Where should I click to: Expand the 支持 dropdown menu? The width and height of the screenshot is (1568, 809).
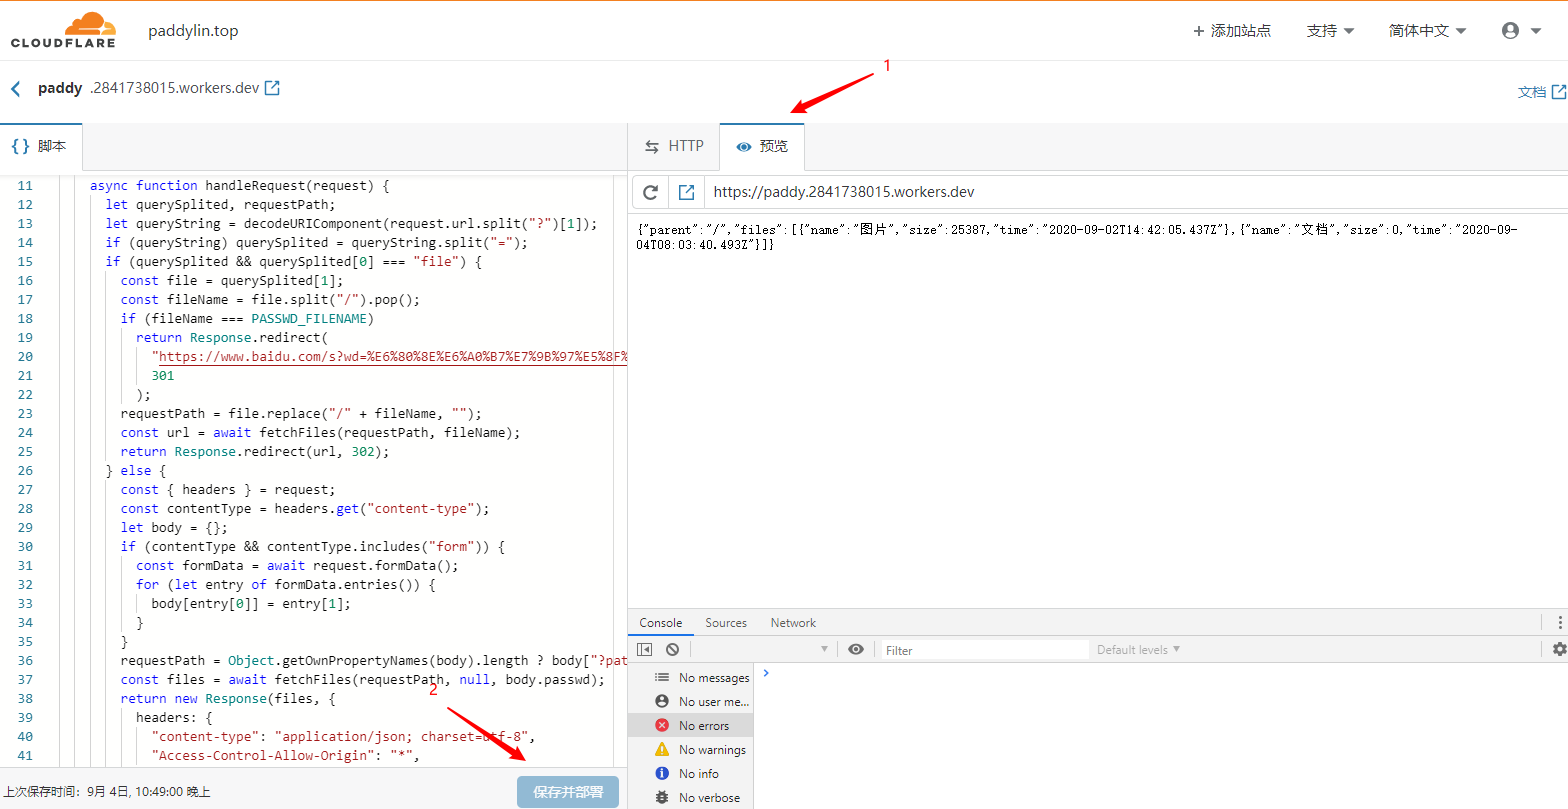1330,31
